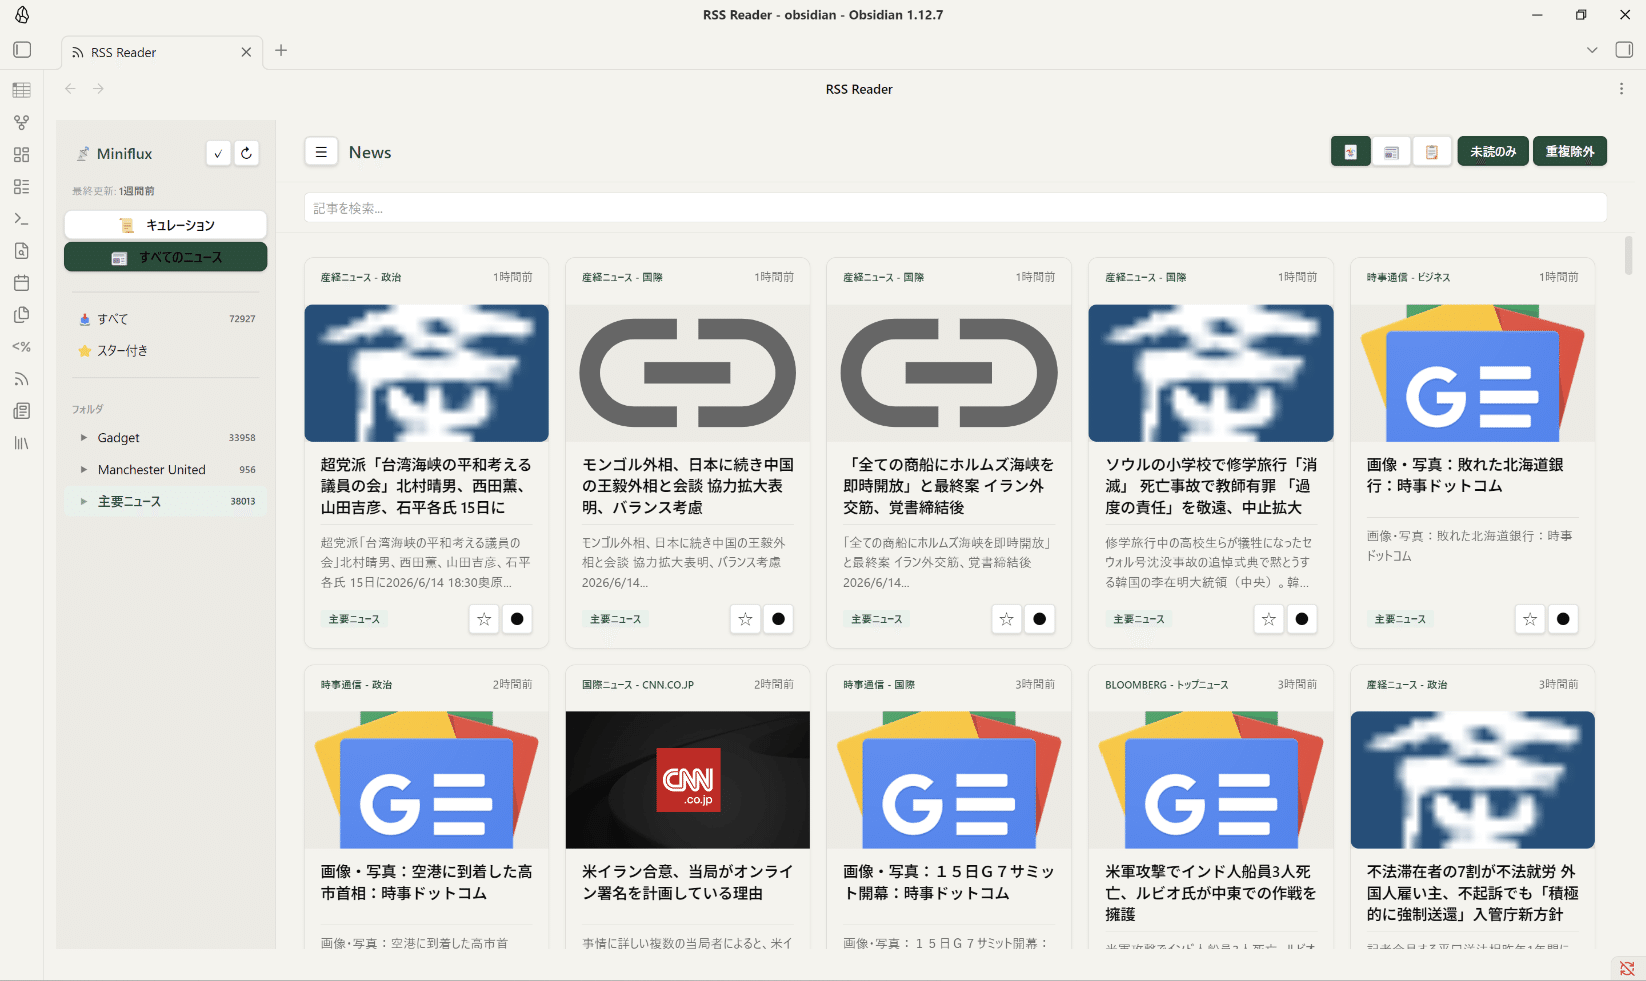The width and height of the screenshot is (1646, 981).
Task: Click the four-squares canvas ribbon icon
Action: click(x=21, y=154)
